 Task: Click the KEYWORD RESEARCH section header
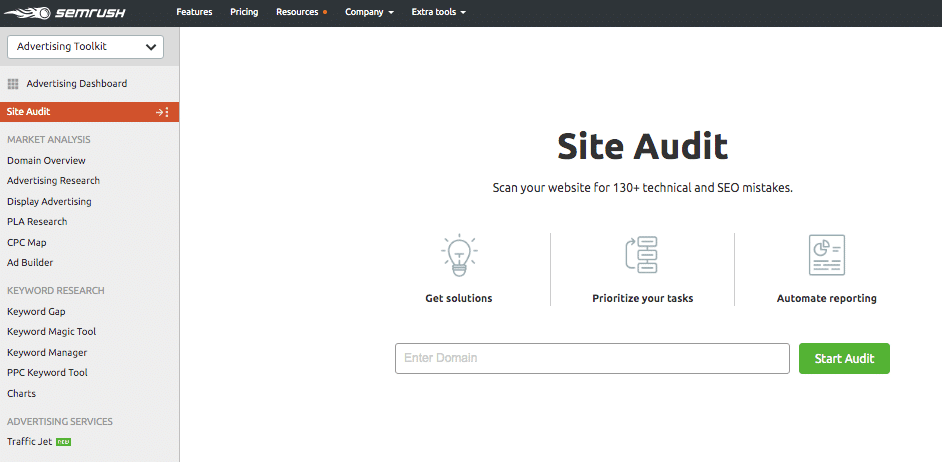[56, 291]
